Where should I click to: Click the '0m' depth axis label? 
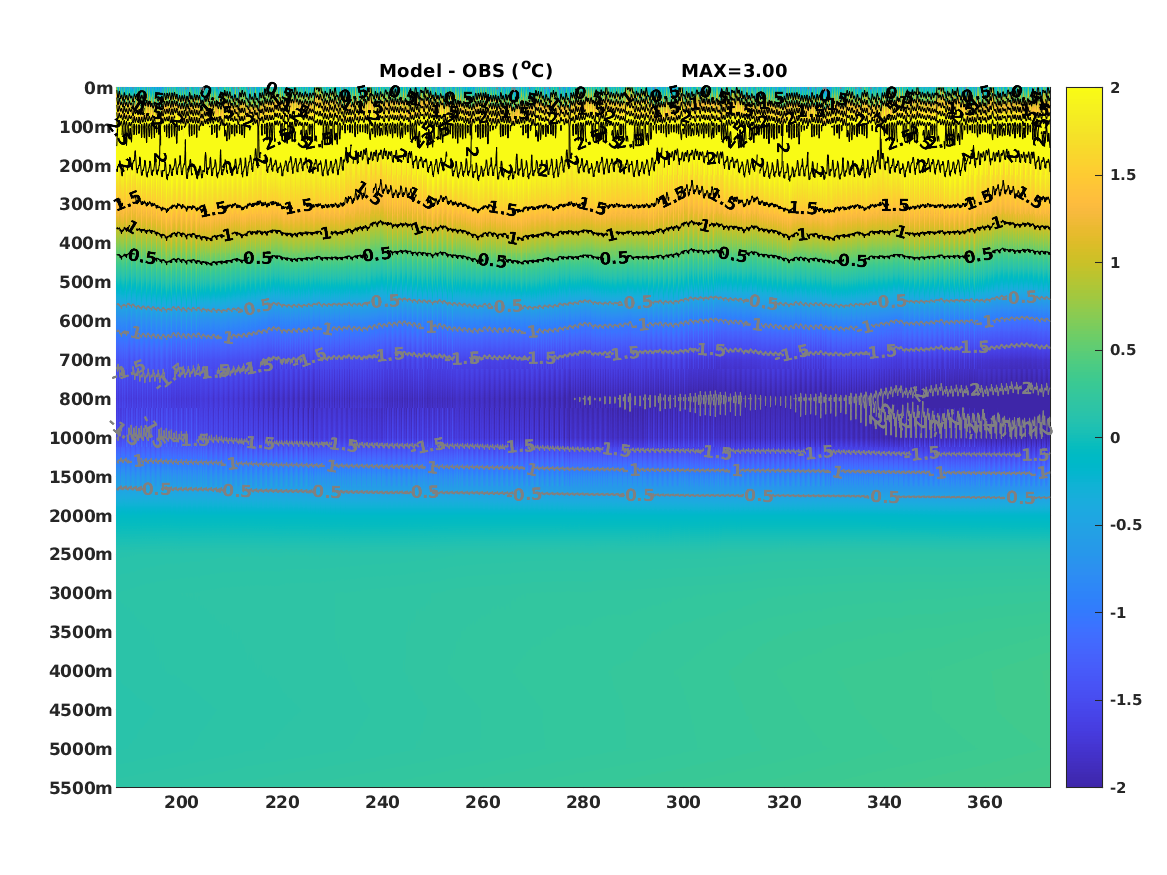click(98, 89)
